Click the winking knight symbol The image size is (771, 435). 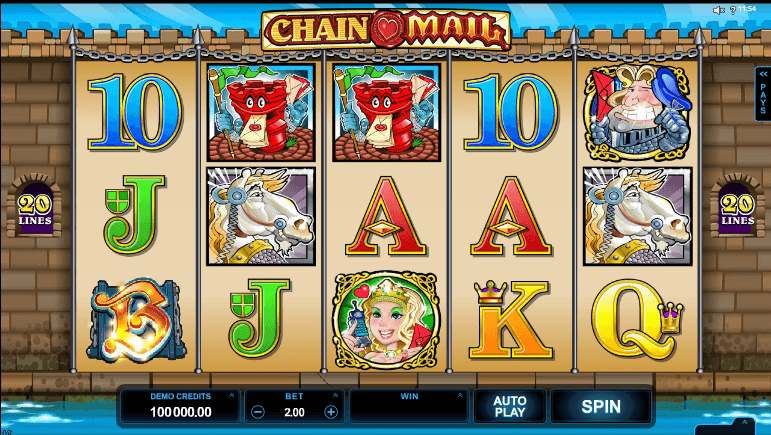pos(637,112)
